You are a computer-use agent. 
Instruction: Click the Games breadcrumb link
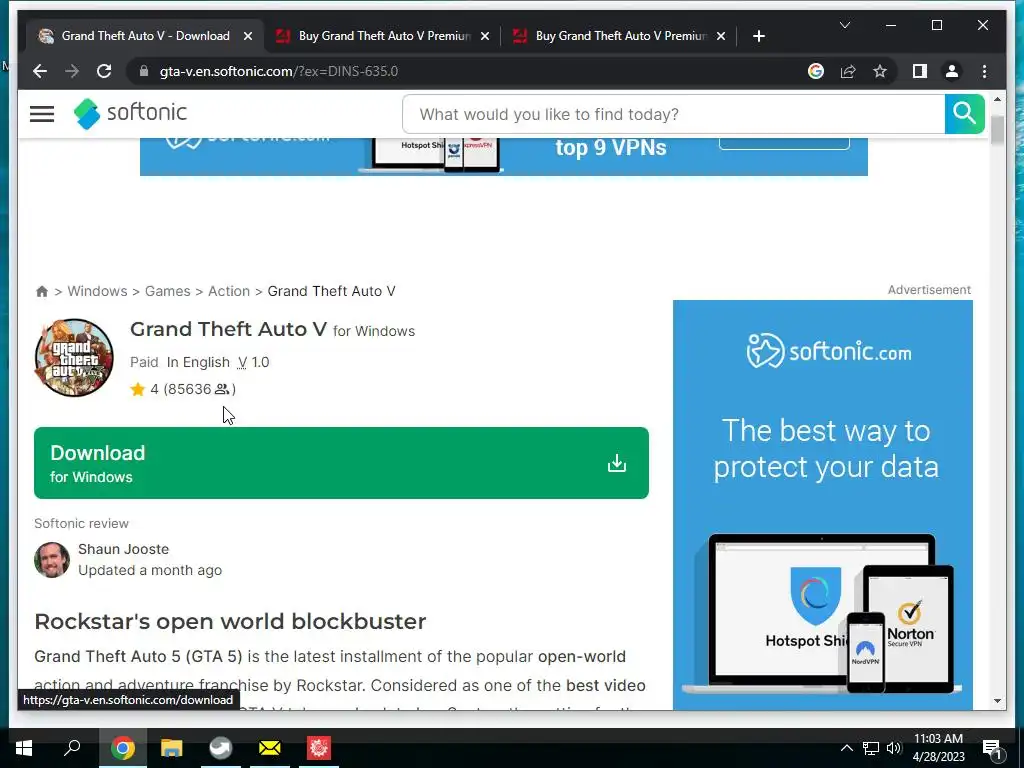168,291
